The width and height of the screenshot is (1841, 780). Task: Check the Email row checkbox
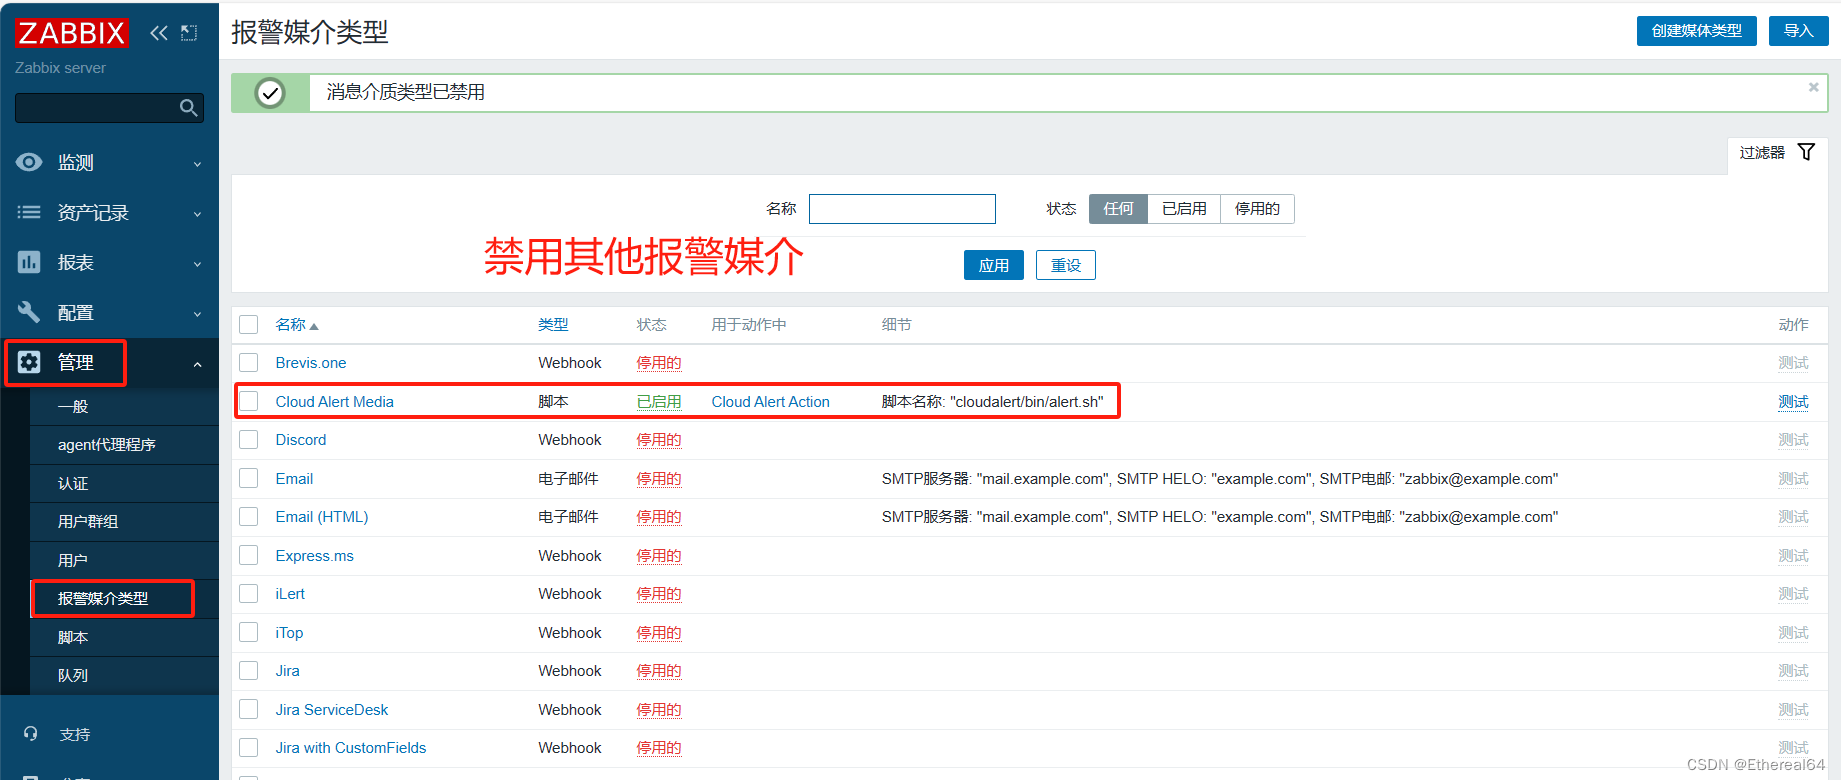[249, 478]
